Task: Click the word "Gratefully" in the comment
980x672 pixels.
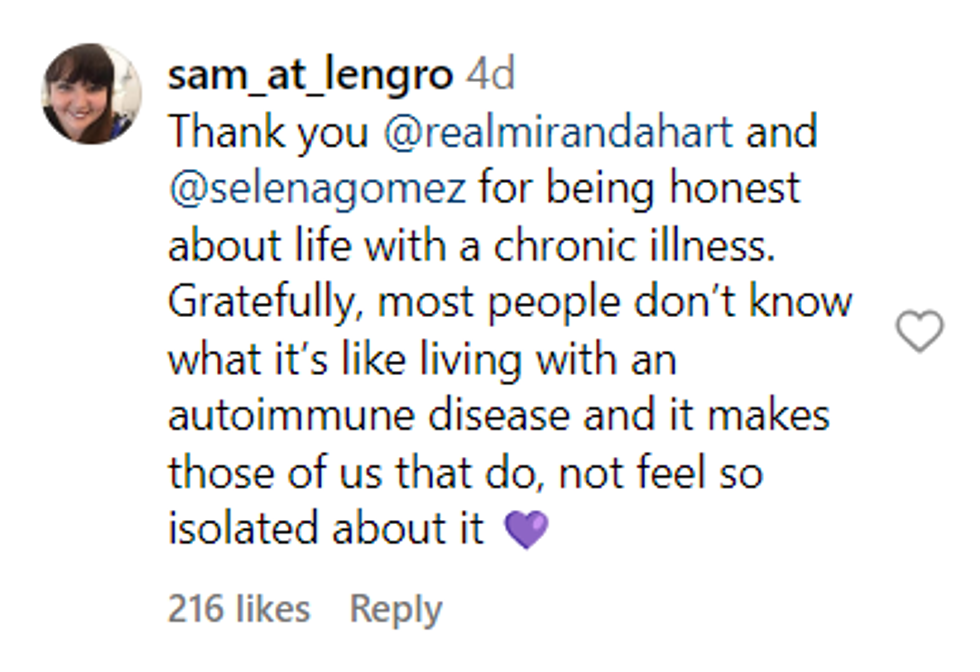Action: (259, 303)
